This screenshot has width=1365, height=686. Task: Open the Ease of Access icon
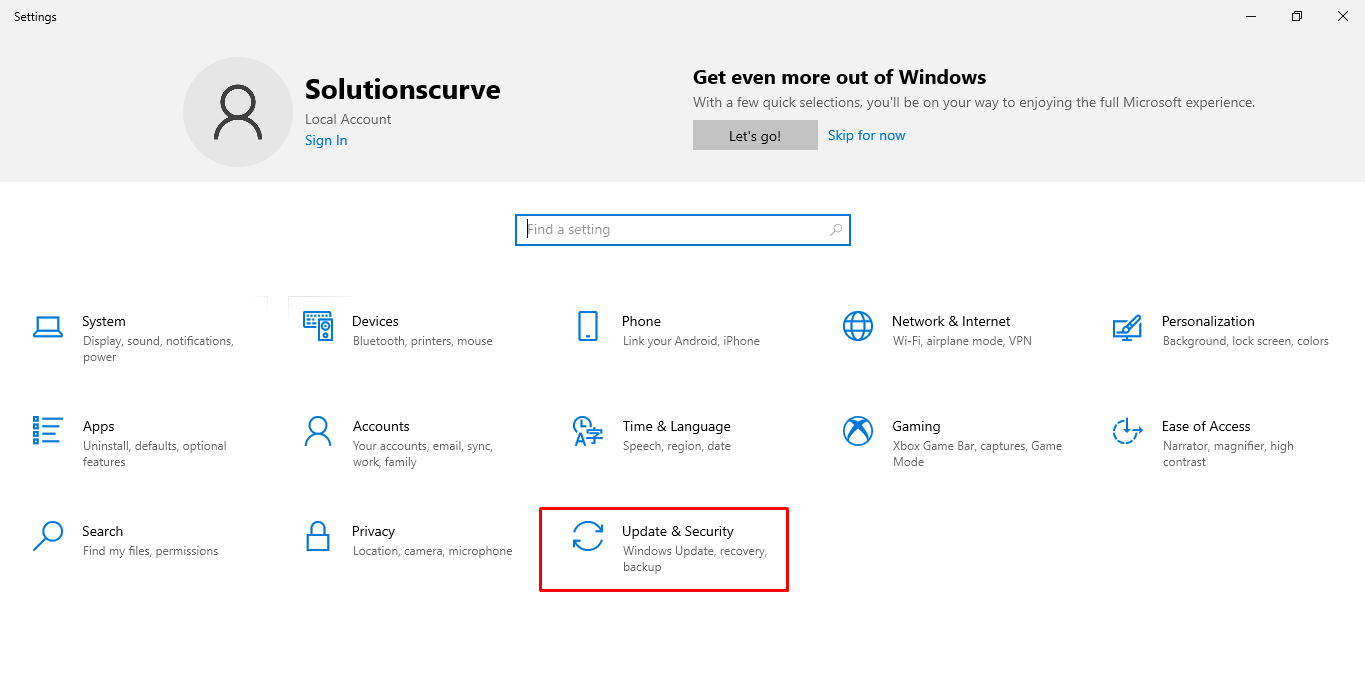click(x=1127, y=431)
